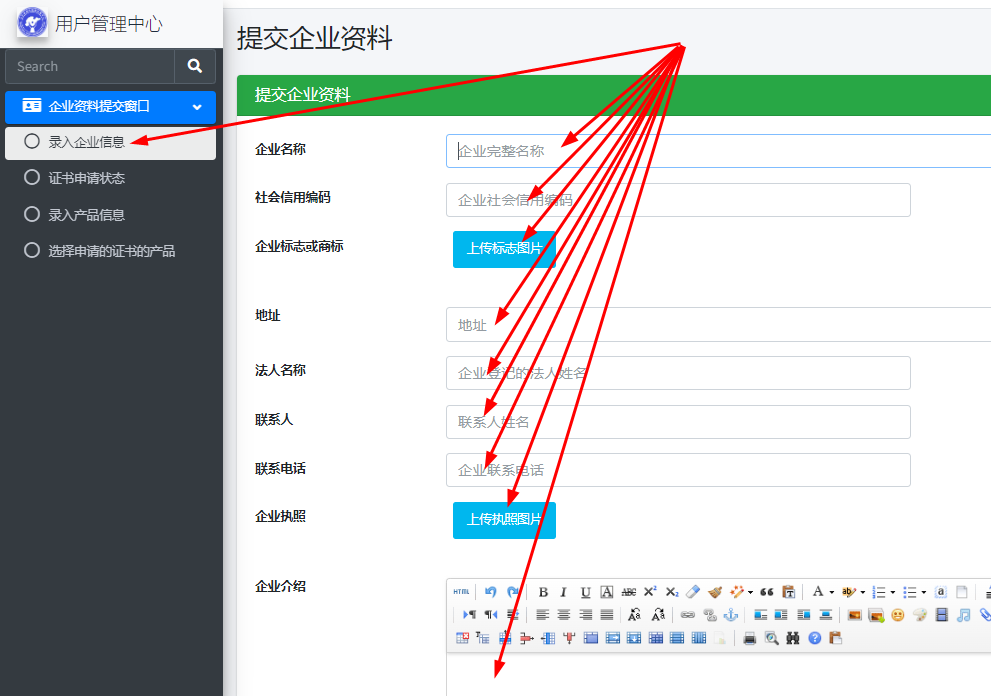Print editor content icon
This screenshot has height=696, width=991.
750,638
